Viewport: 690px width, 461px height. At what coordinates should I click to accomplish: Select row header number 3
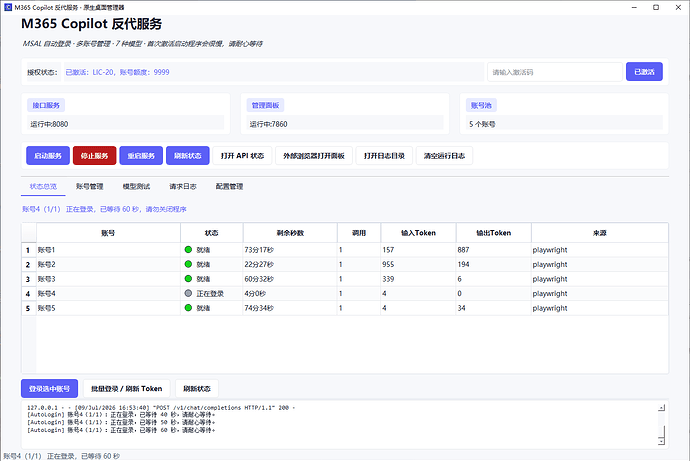click(29, 279)
